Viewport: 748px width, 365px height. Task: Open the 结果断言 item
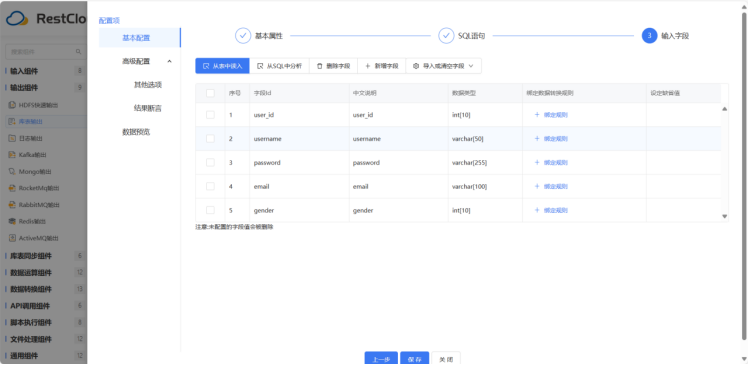coord(148,108)
